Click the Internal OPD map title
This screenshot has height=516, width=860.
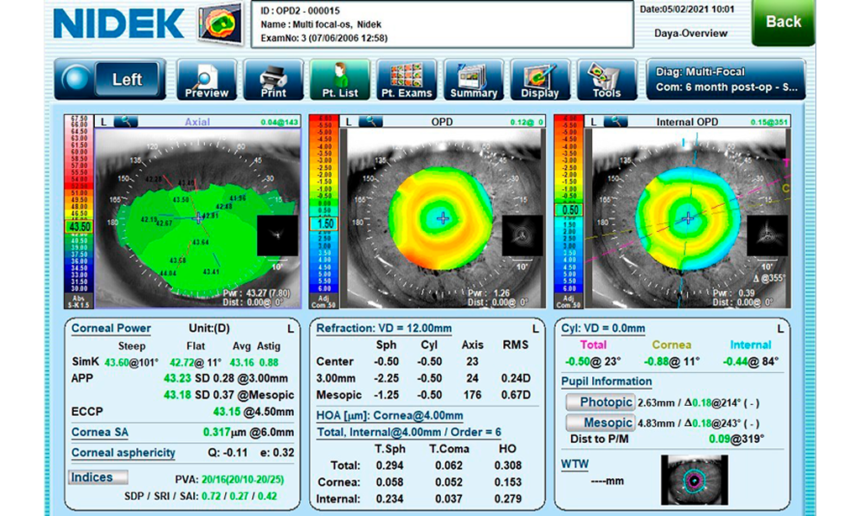coord(687,122)
